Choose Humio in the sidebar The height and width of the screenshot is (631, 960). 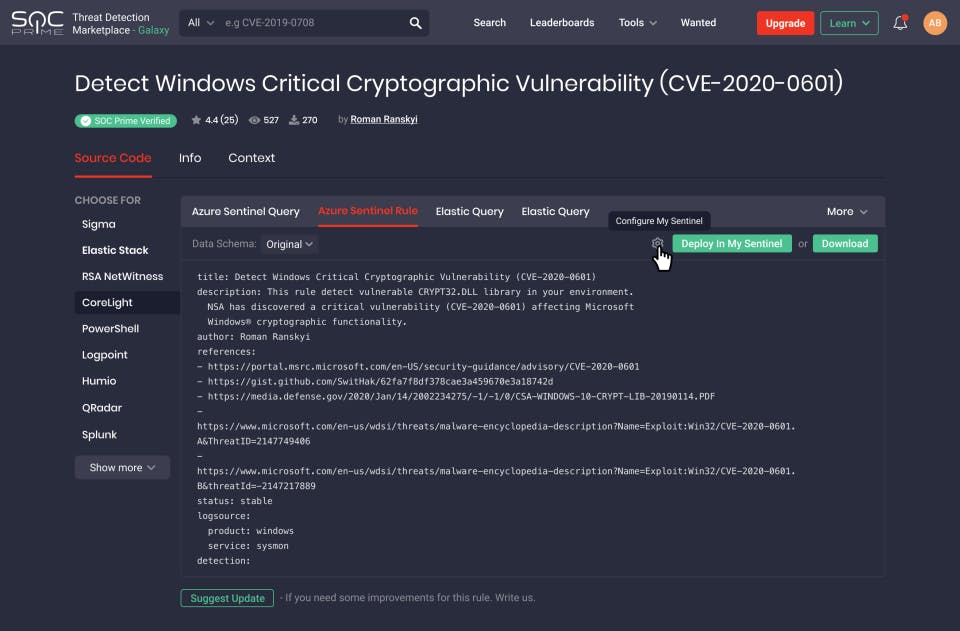click(99, 381)
